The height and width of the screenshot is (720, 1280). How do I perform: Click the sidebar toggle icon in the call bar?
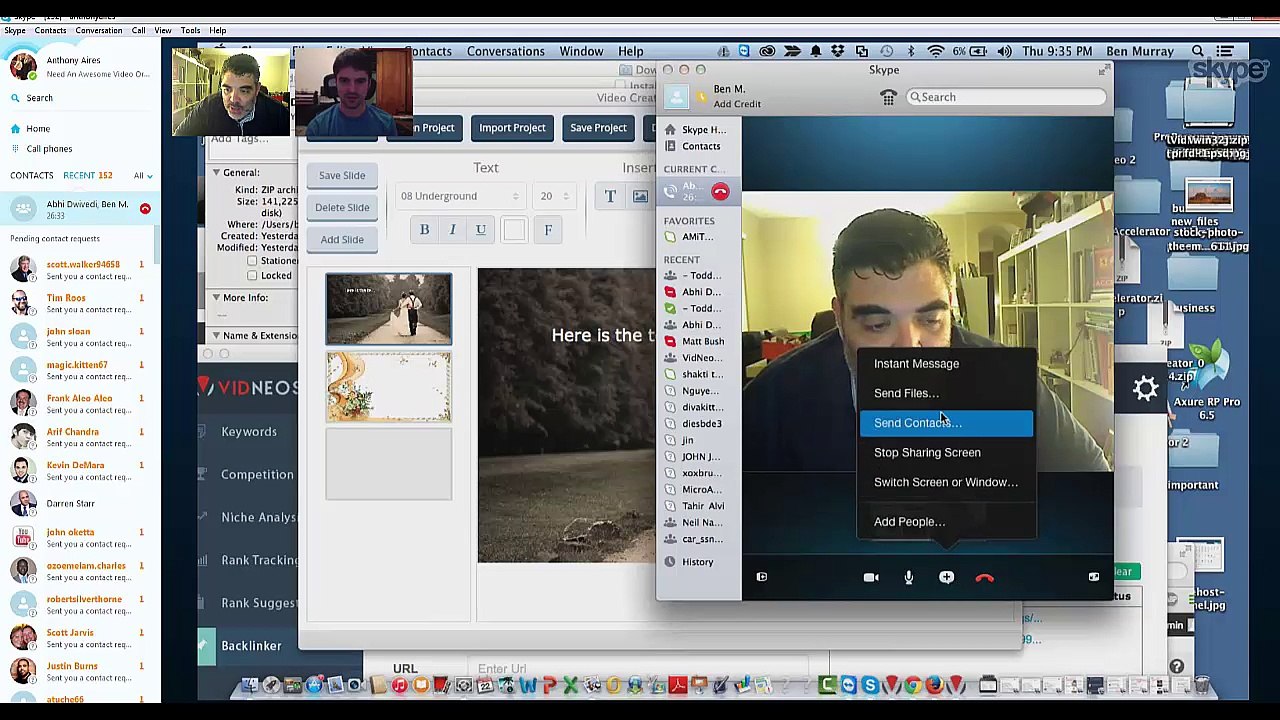pyautogui.click(x=762, y=577)
